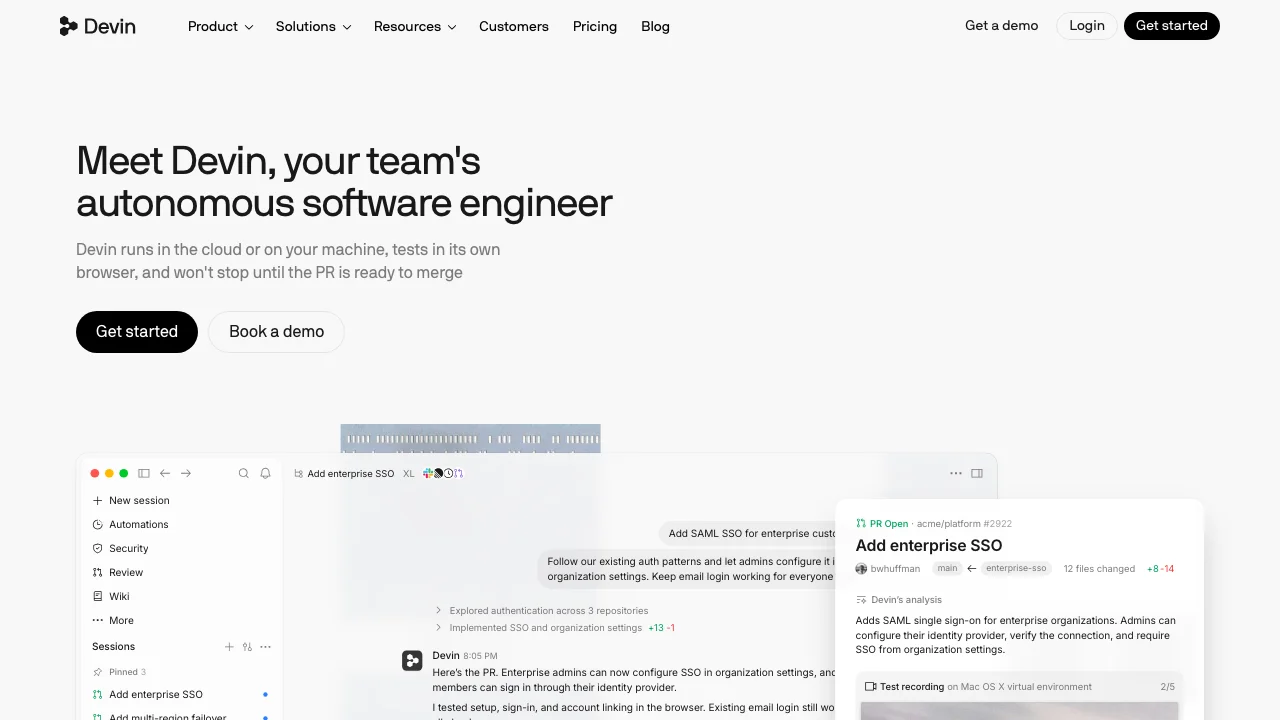Viewport: 1280px width, 720px height.
Task: Expand the Solutions dropdown menu
Action: click(x=313, y=26)
